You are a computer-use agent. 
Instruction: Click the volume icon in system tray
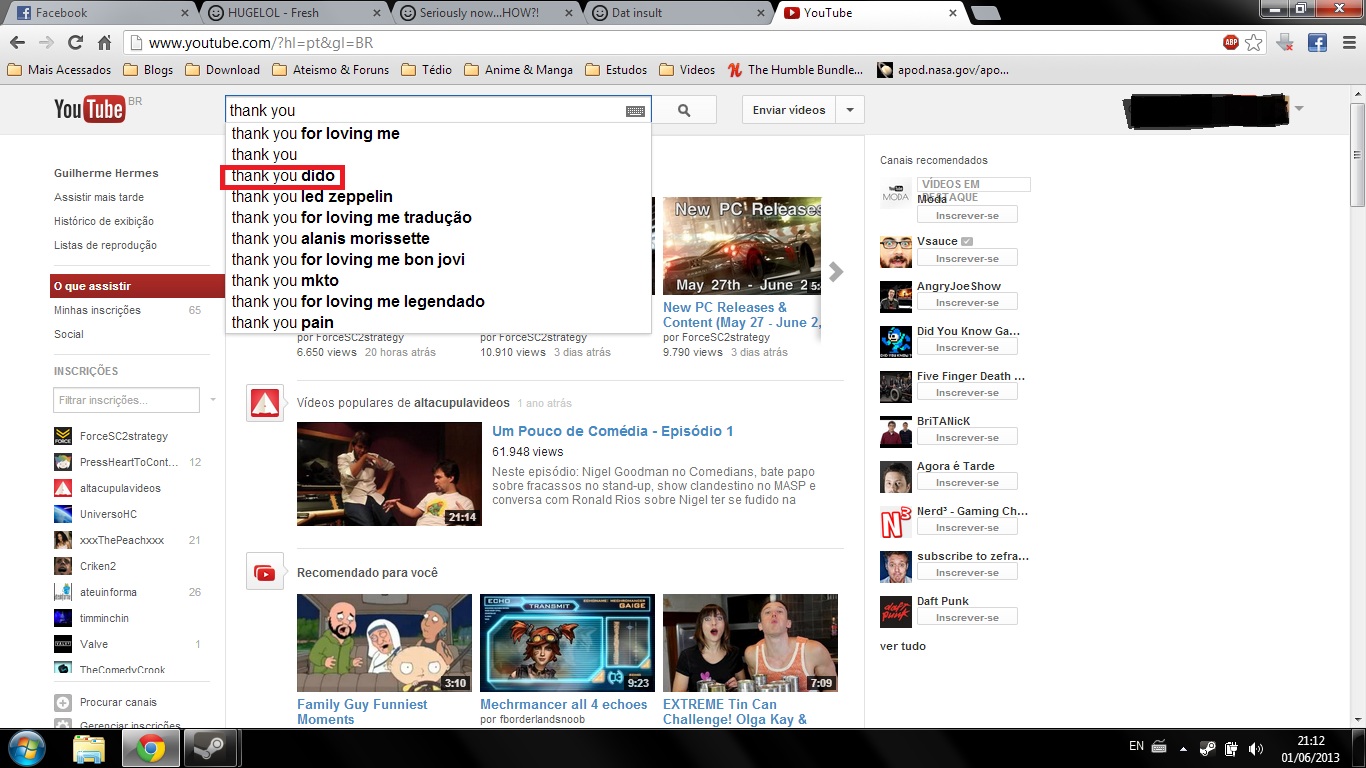tap(1256, 748)
